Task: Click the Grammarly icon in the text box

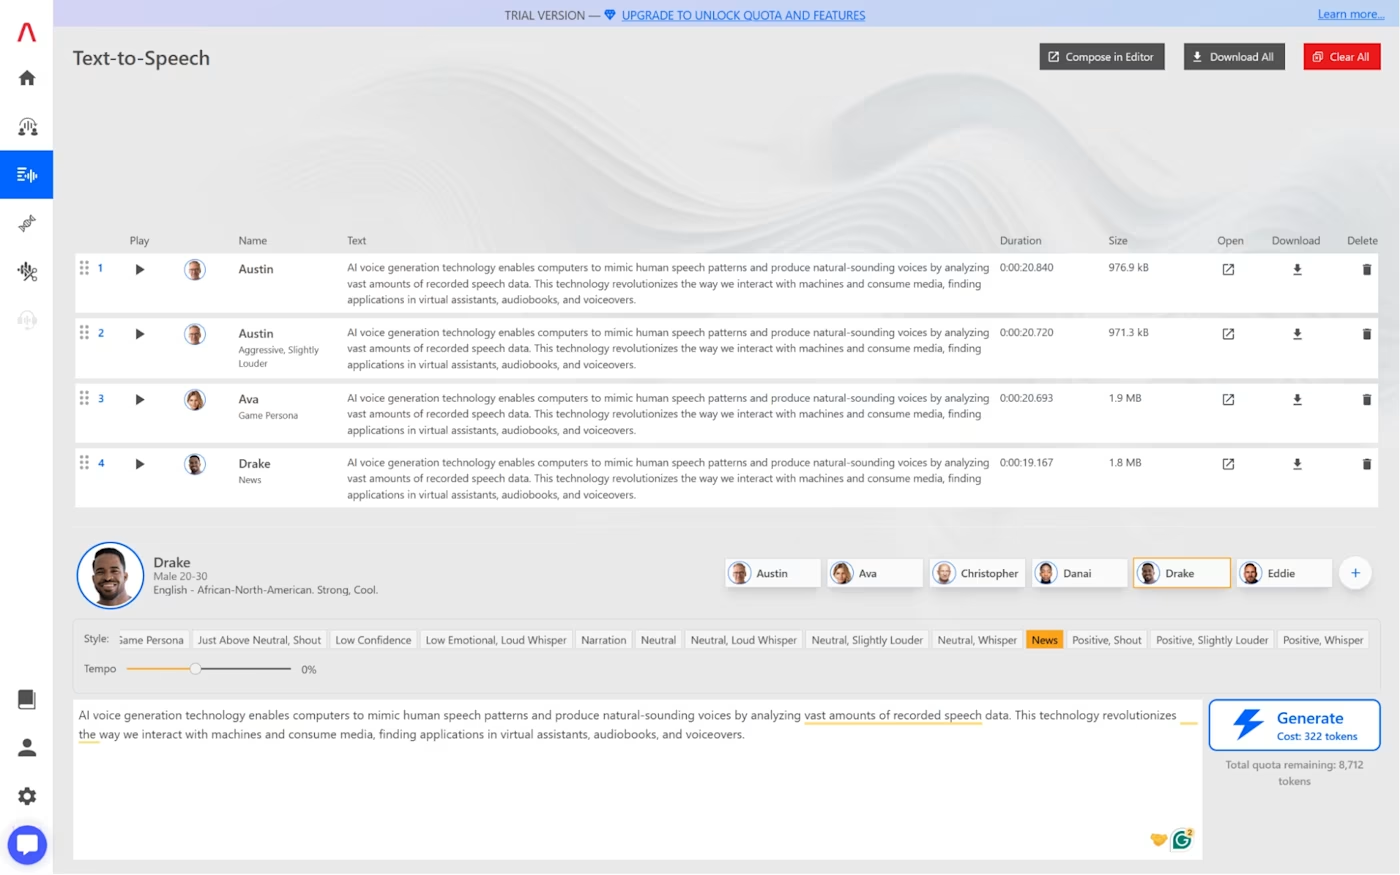Action: pos(1182,839)
